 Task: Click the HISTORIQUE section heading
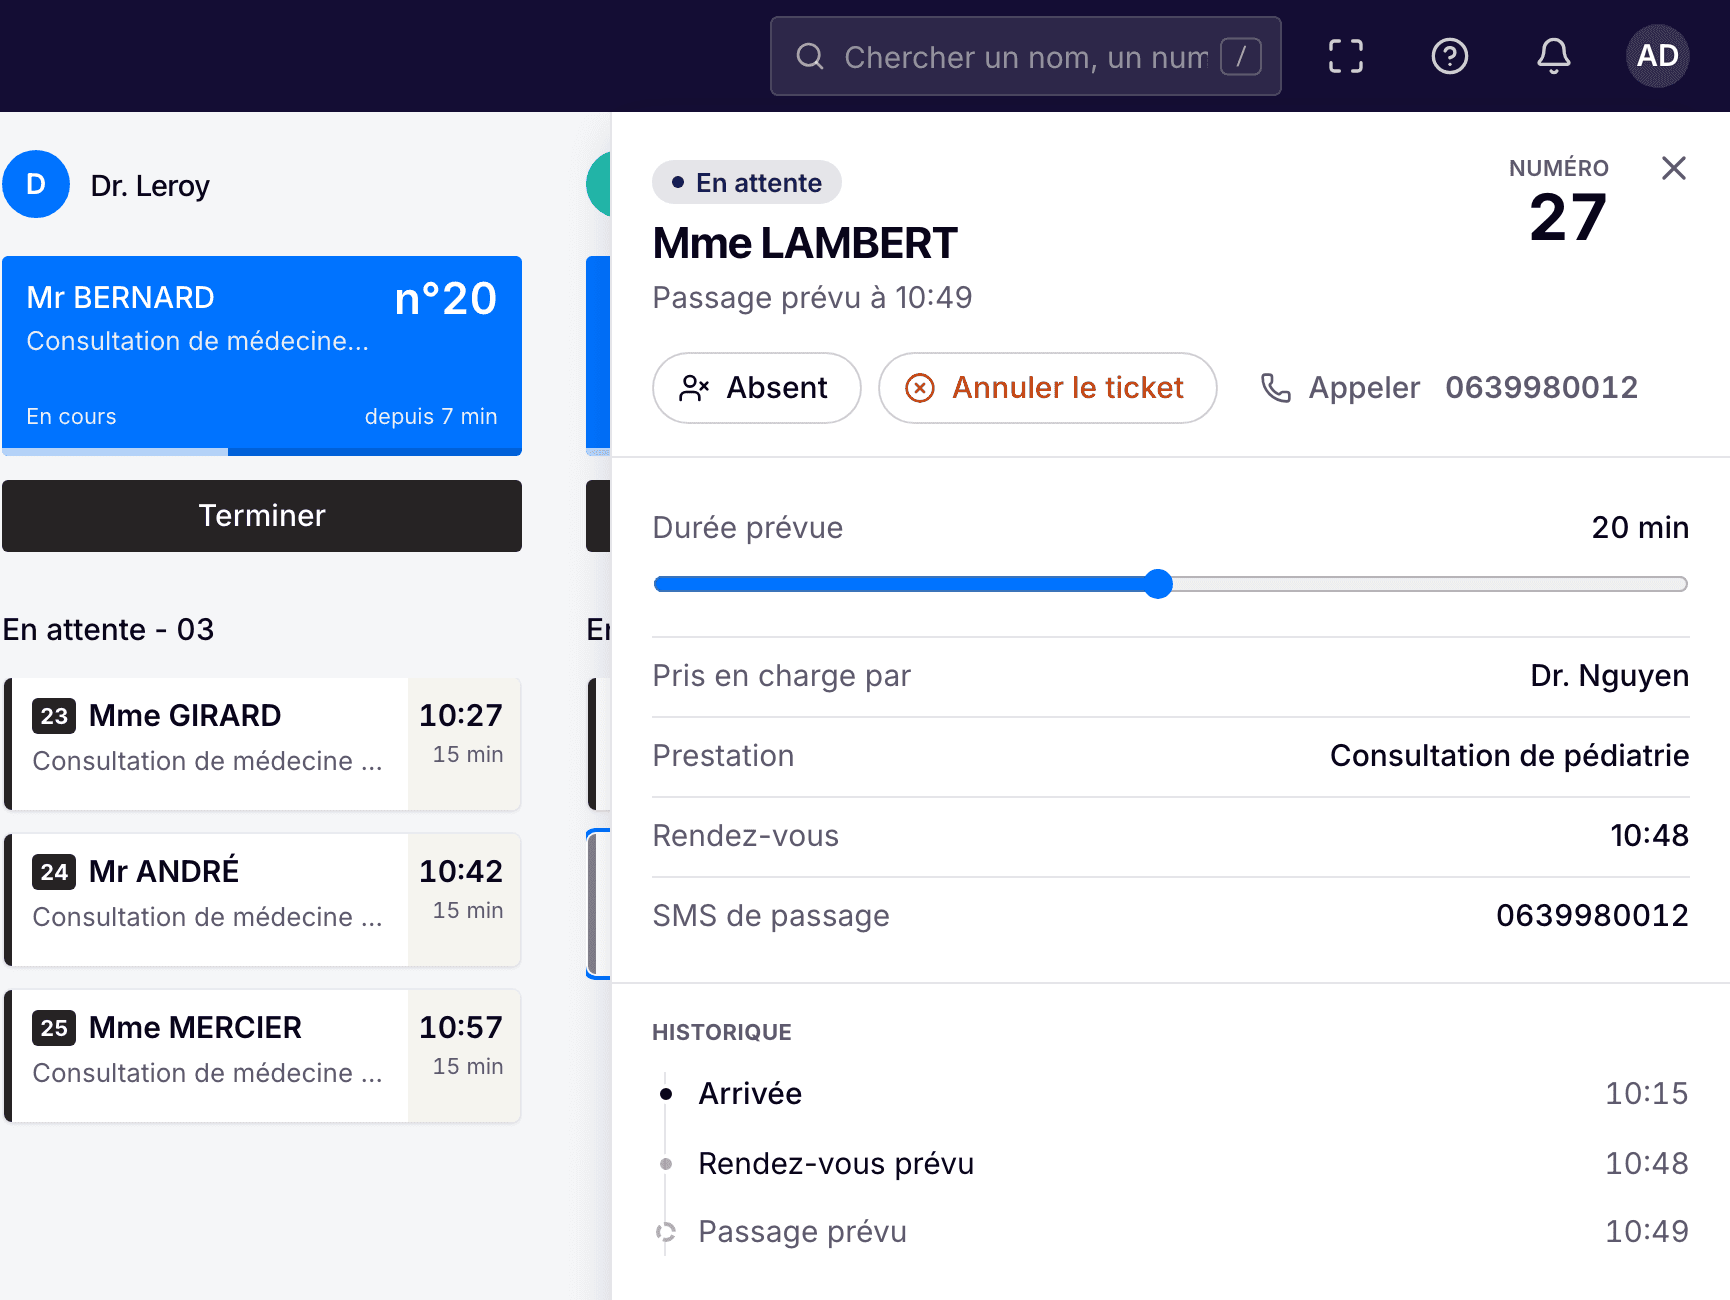pos(722,1032)
